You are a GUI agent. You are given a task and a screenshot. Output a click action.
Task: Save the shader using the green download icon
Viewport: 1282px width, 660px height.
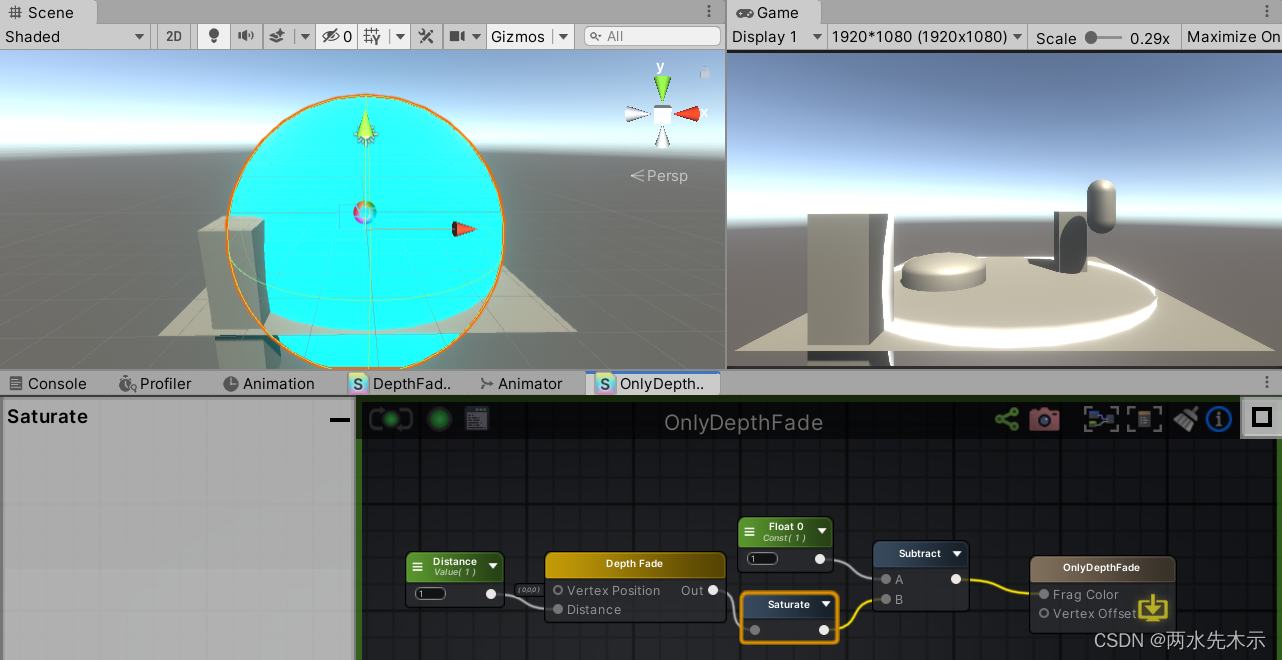click(1152, 608)
